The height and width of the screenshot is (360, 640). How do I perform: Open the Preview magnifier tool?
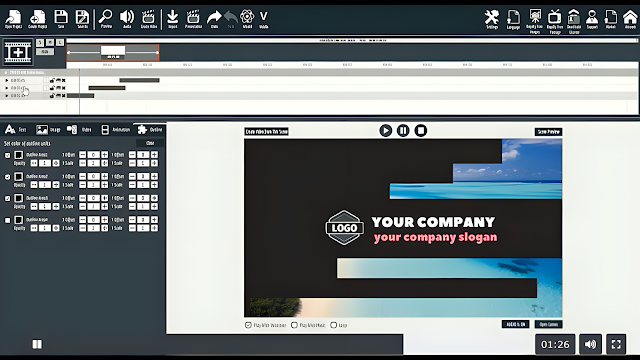tap(106, 19)
